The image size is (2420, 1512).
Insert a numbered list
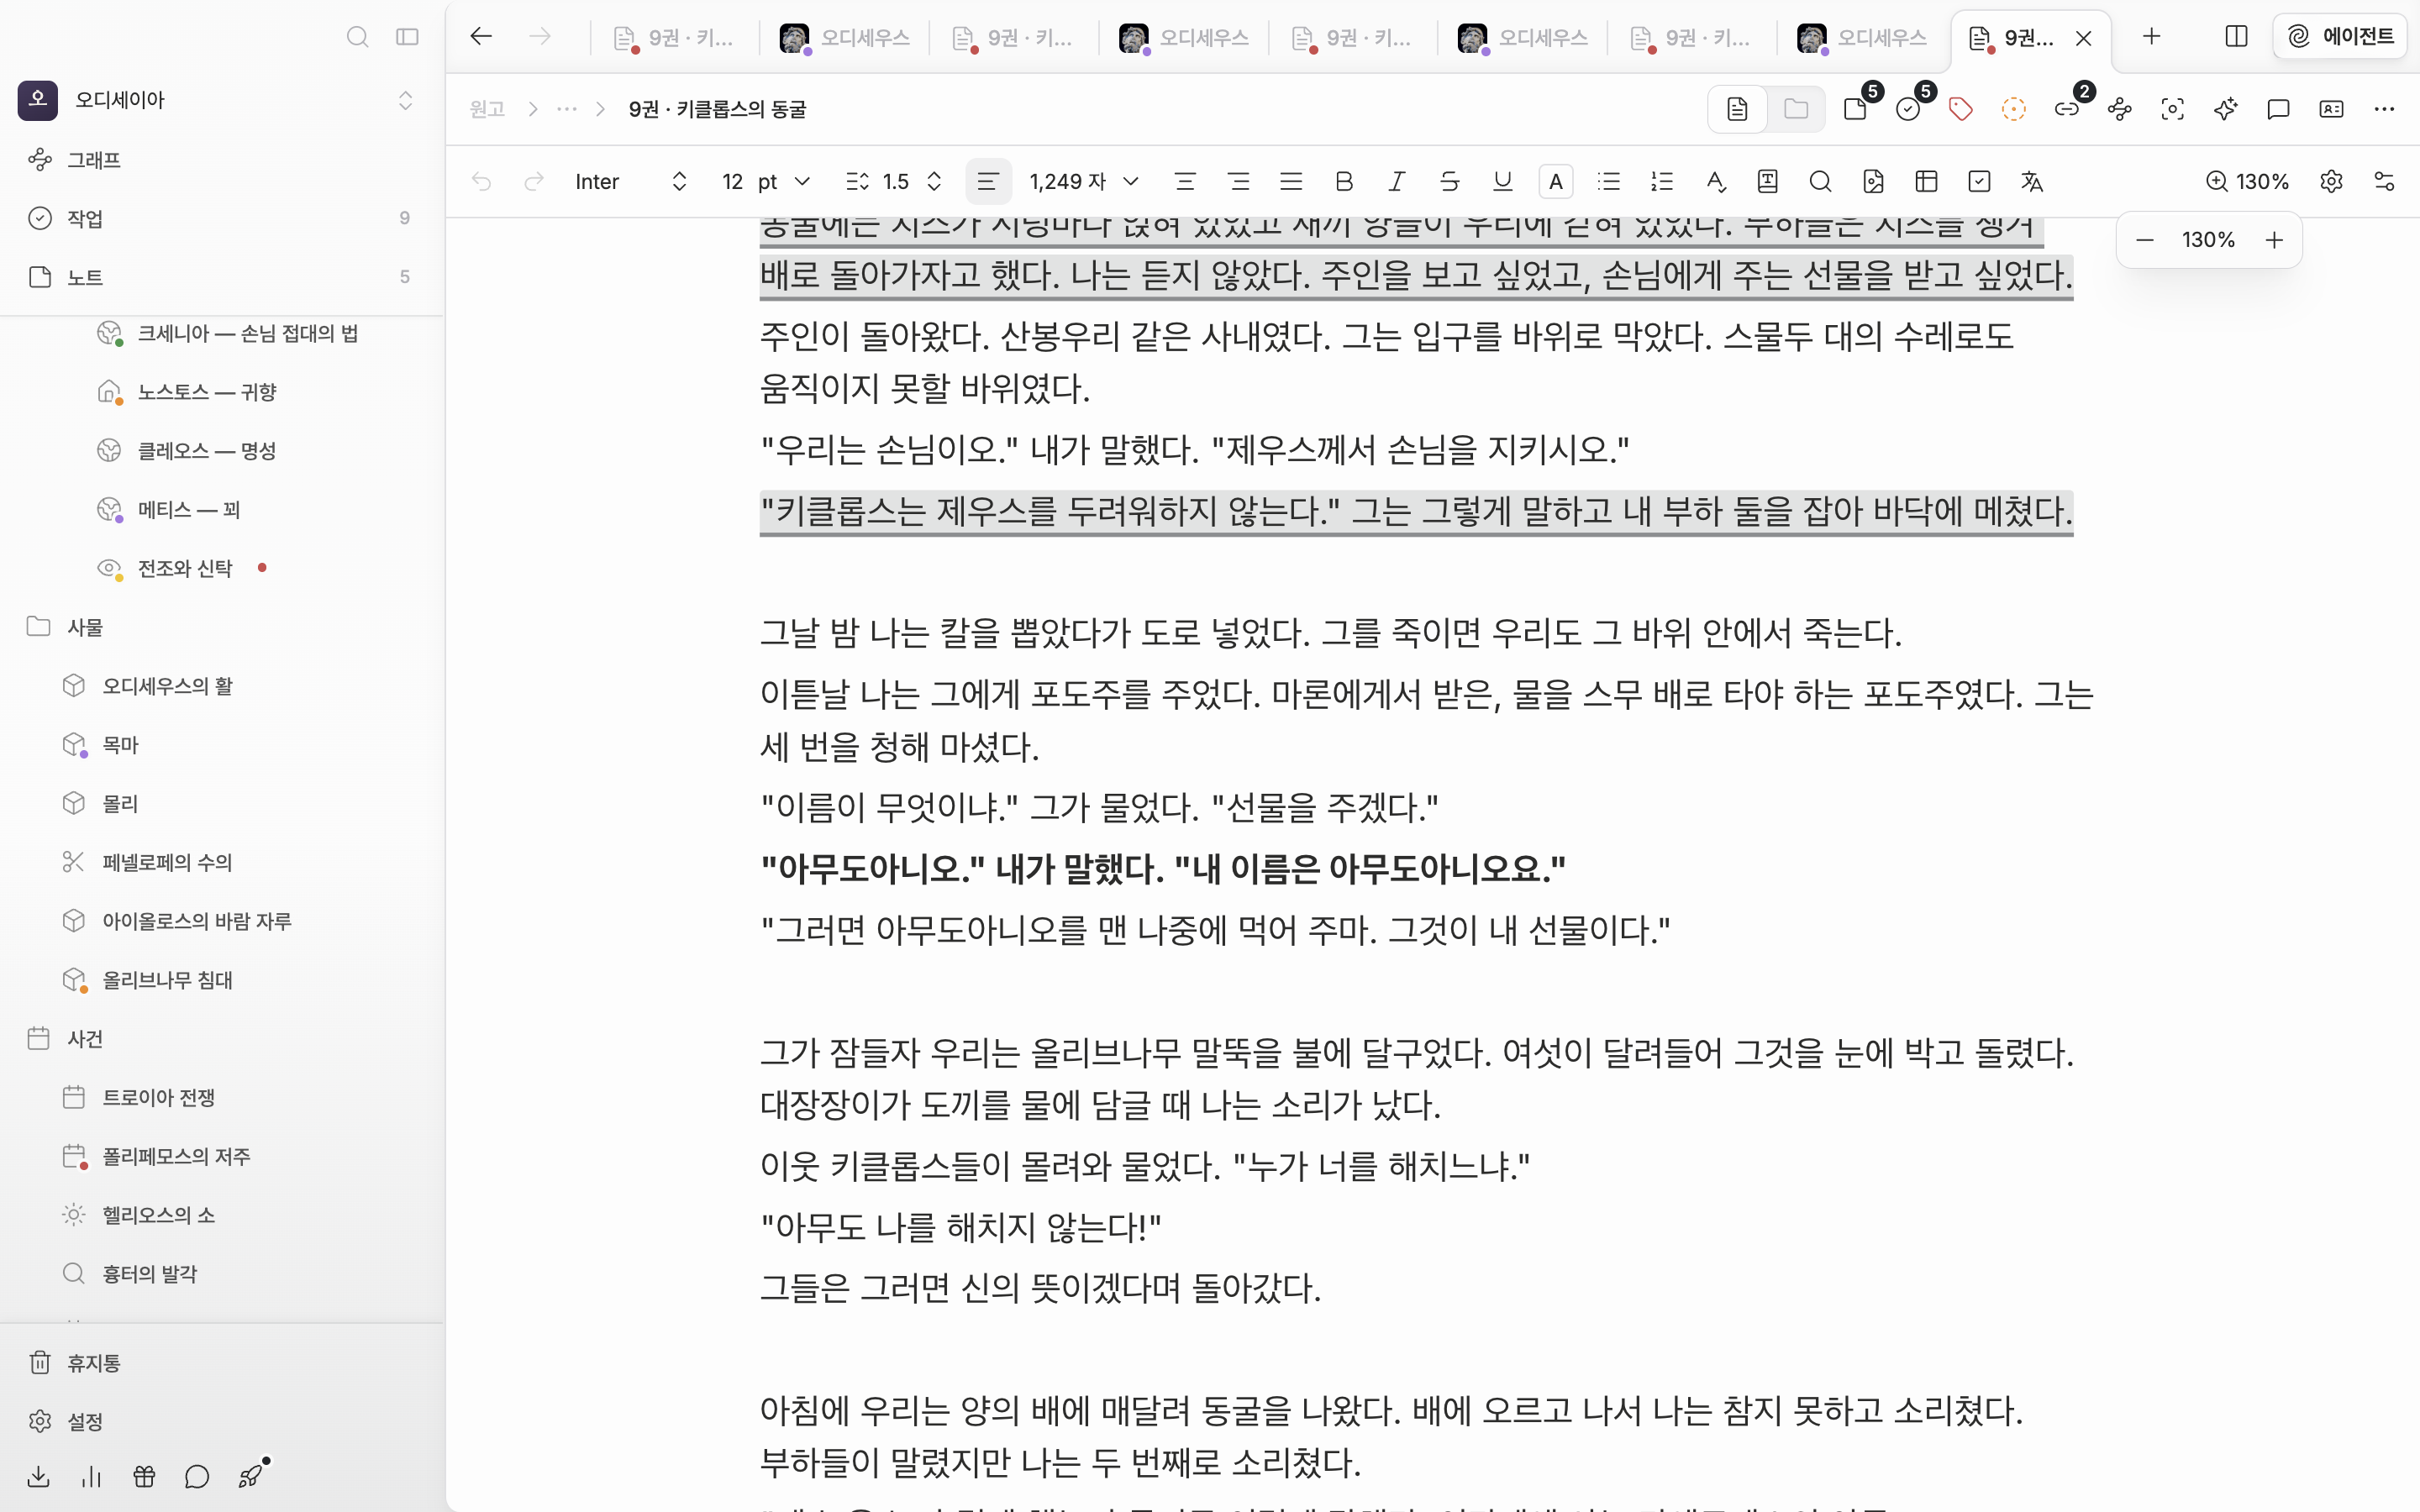click(1661, 181)
